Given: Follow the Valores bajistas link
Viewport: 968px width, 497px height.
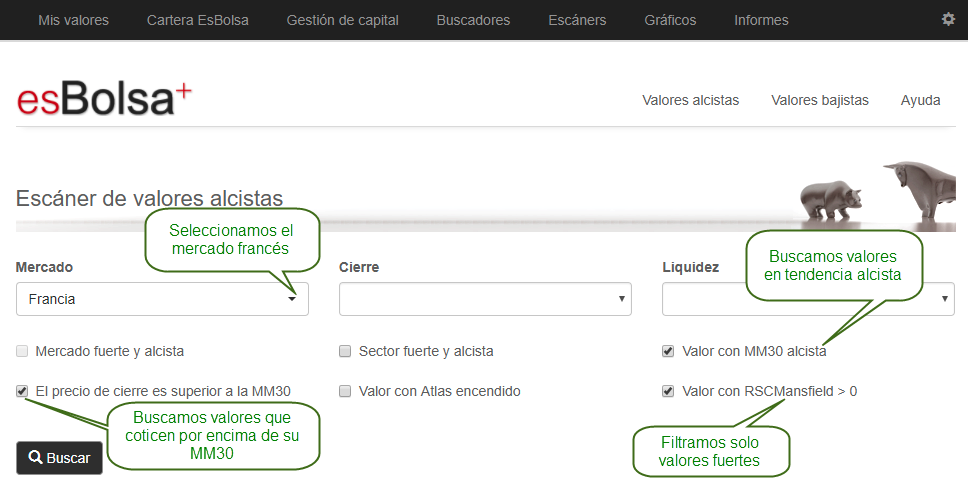Looking at the screenshot, I should 819,100.
